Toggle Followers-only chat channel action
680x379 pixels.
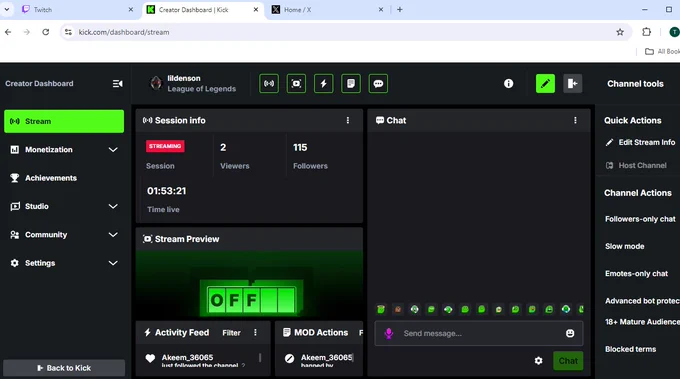pos(641,219)
